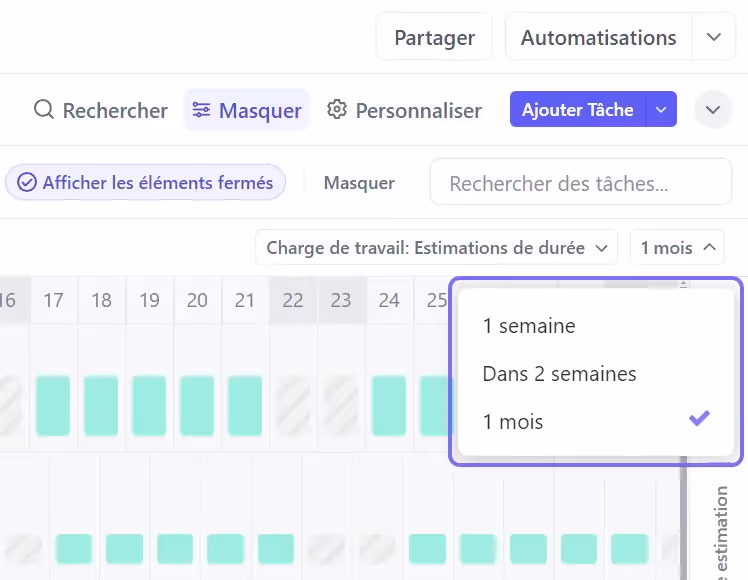748x580 pixels.
Task: Toggle Afficher les éléments fermés
Action: click(x=146, y=183)
